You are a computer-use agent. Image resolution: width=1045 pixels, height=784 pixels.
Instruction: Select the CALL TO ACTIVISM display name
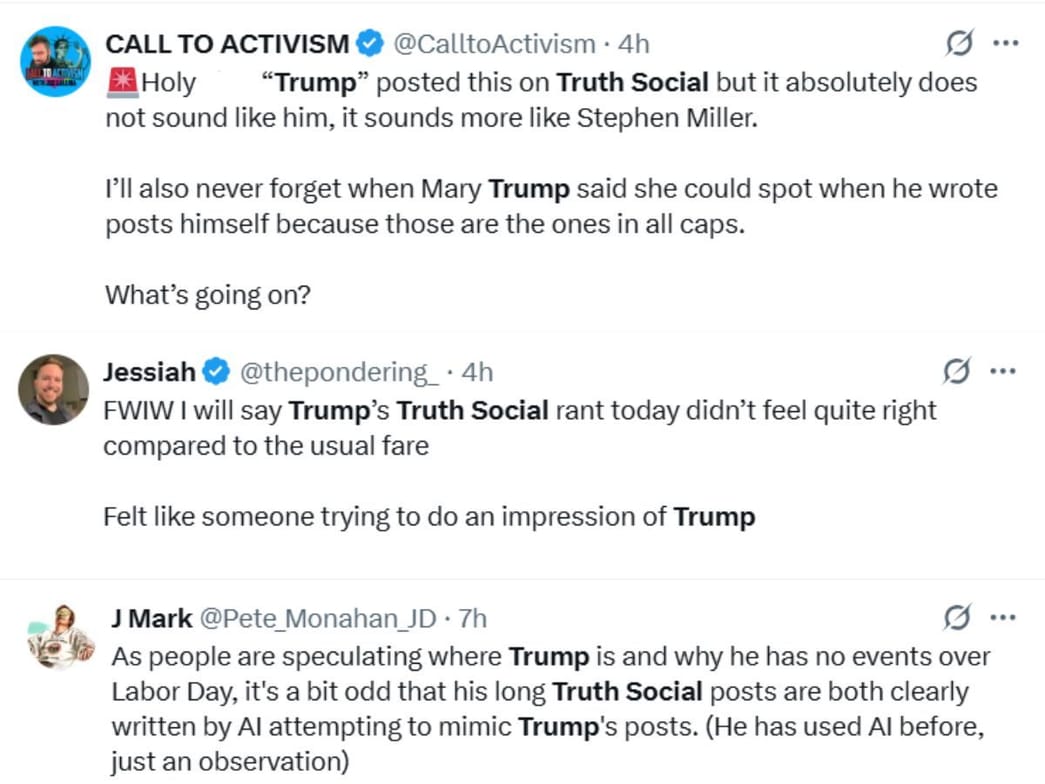pyautogui.click(x=228, y=43)
